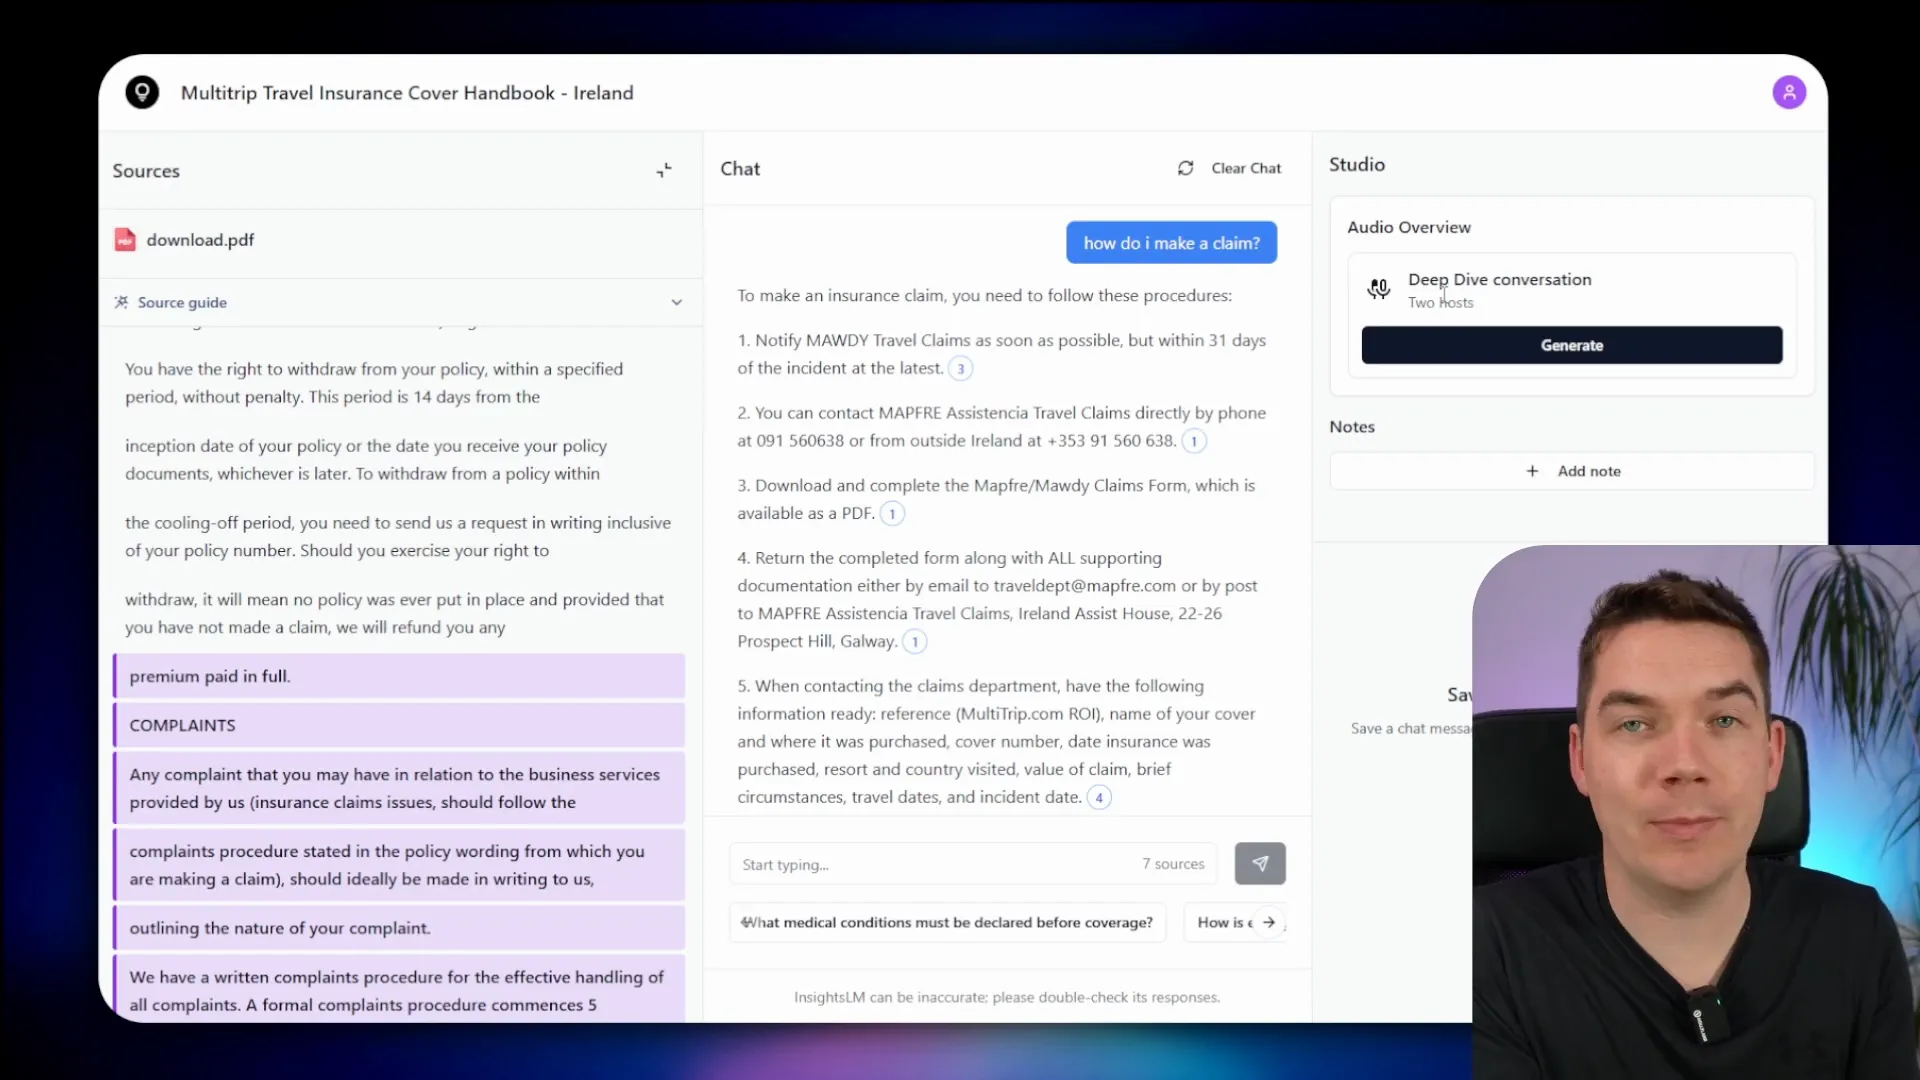
Task: Click the Deep Dive conversation title
Action: [x=1499, y=280]
